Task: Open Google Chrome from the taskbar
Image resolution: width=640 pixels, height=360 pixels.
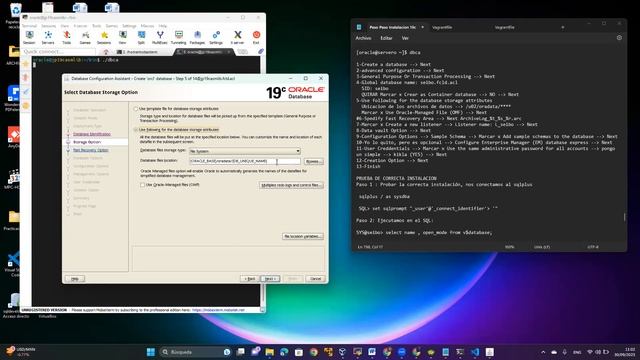Action: tap(313, 352)
